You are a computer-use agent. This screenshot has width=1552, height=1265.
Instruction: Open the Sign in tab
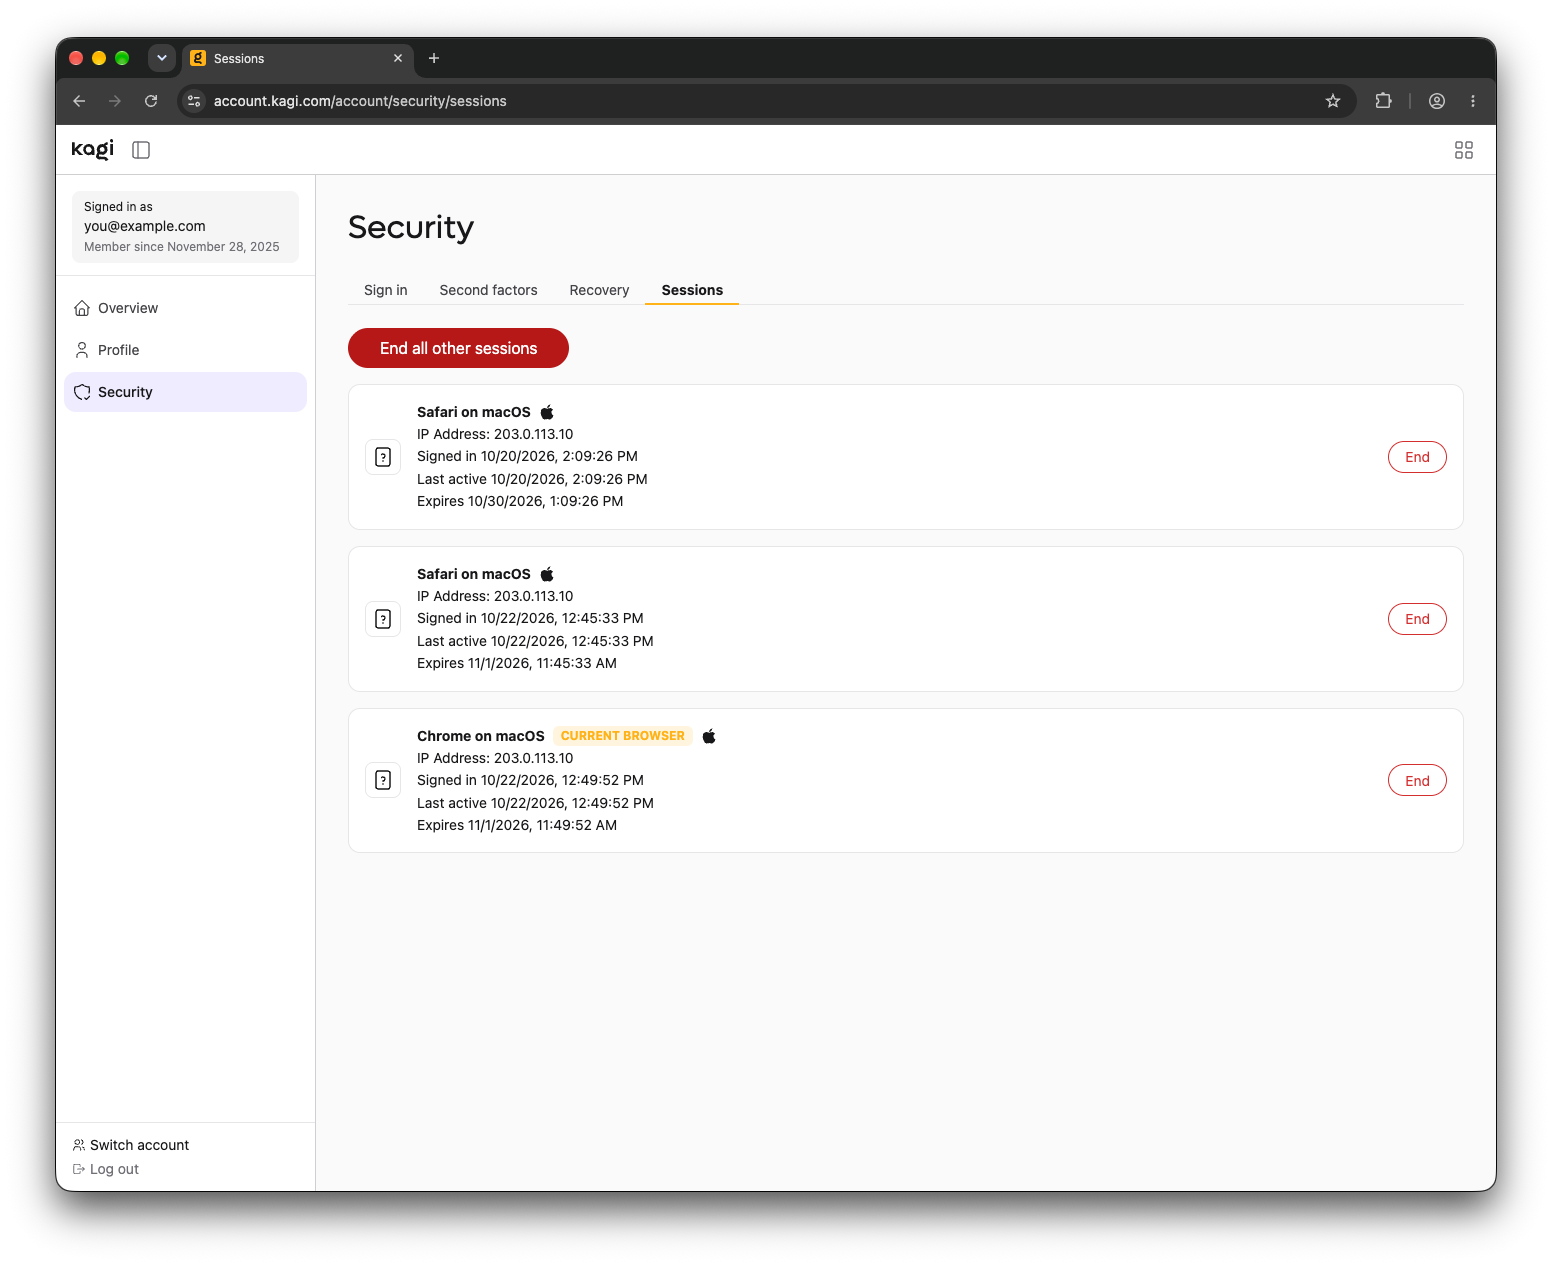(385, 290)
